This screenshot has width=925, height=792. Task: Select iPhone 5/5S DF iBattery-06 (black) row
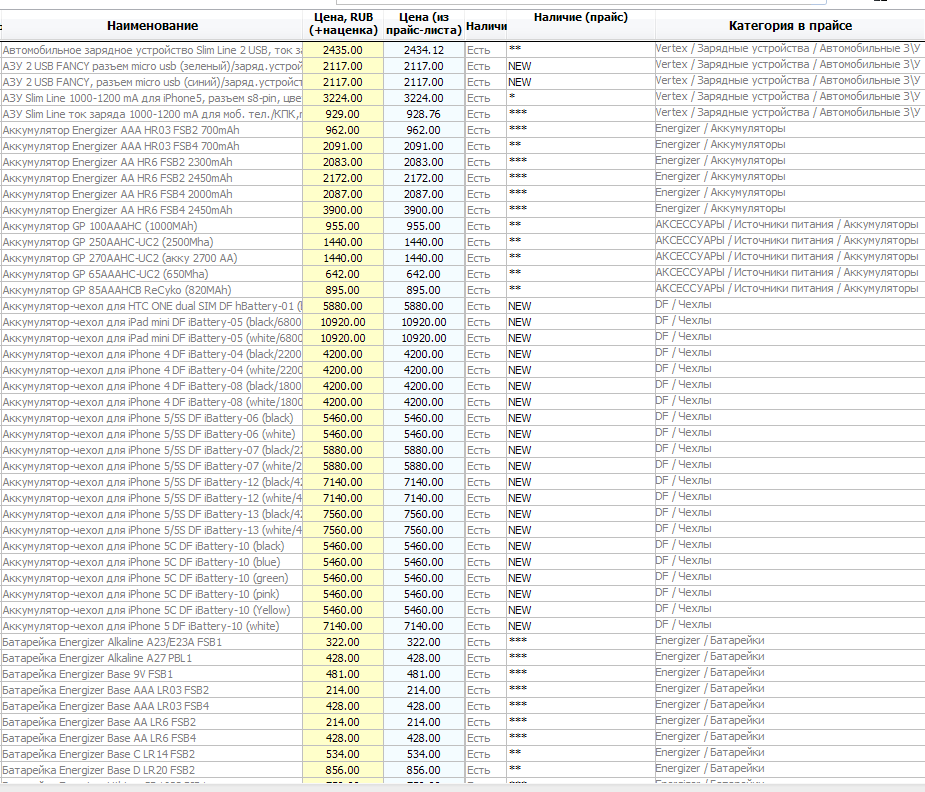coord(152,418)
